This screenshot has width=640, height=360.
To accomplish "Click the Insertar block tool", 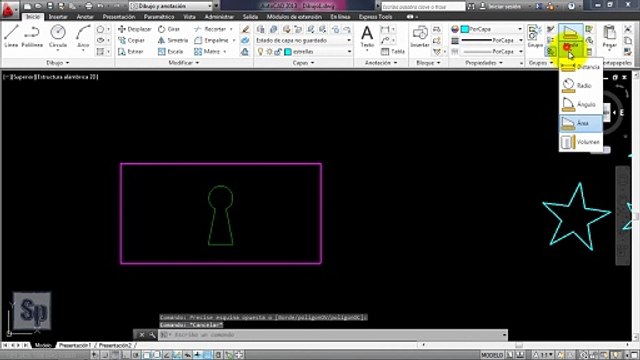I will point(420,36).
